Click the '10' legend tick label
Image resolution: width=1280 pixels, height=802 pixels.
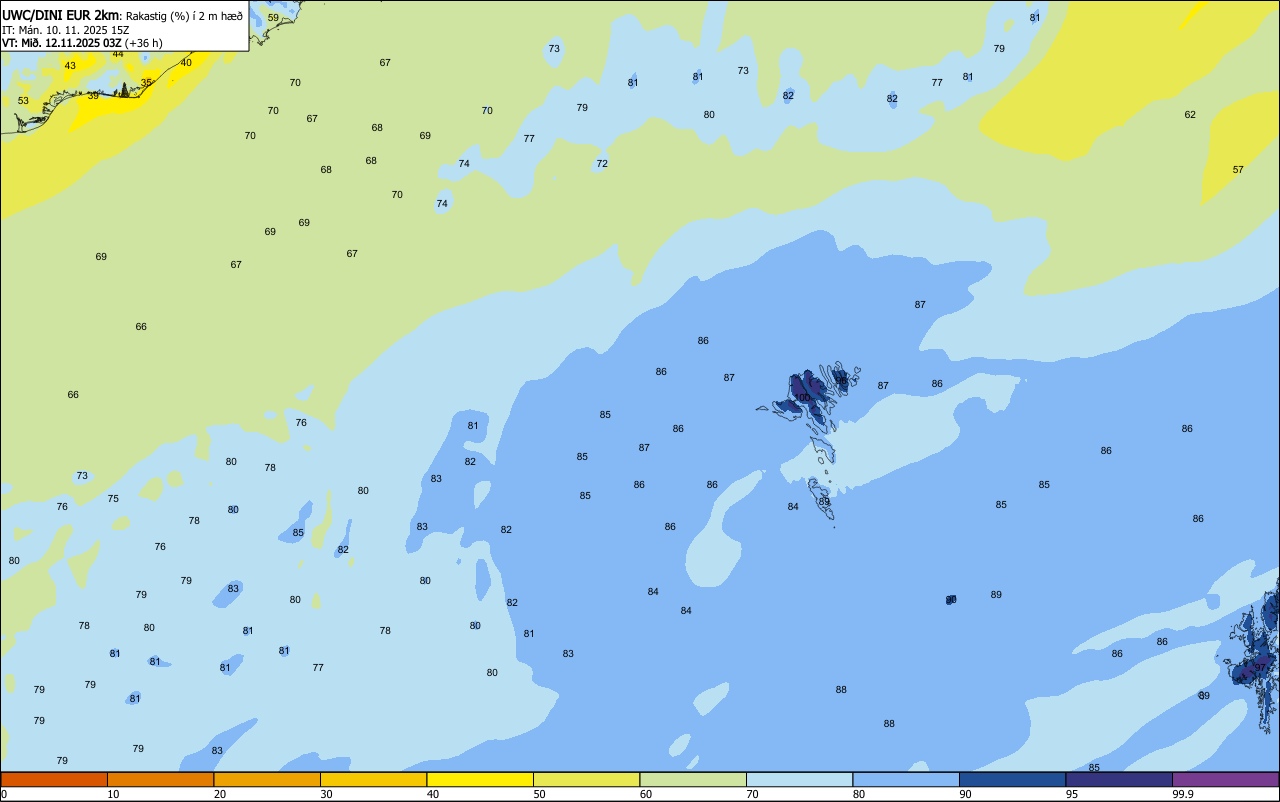pyautogui.click(x=114, y=794)
